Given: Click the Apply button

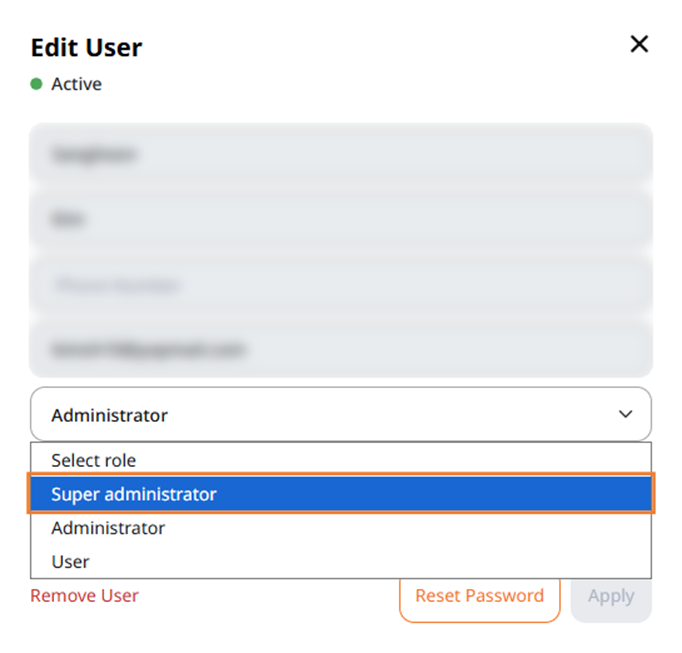Looking at the screenshot, I should point(611,597).
